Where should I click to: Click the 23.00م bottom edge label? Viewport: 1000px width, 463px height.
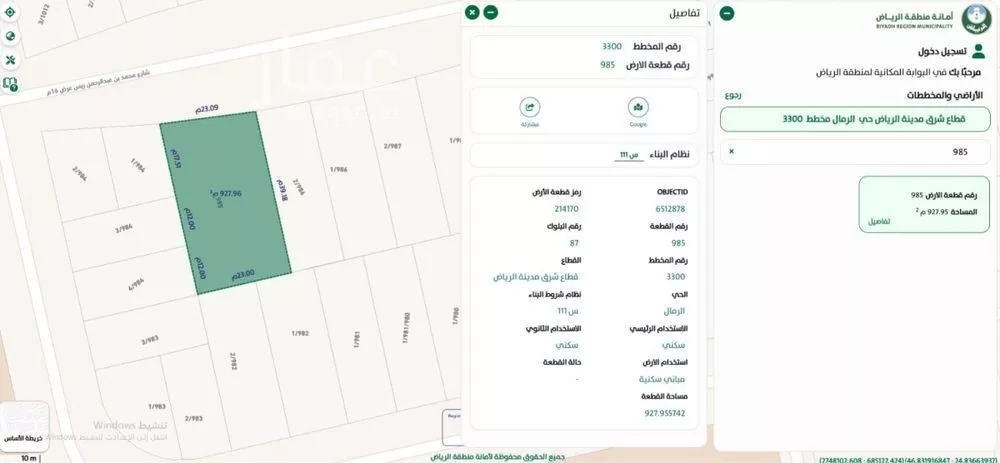click(242, 274)
